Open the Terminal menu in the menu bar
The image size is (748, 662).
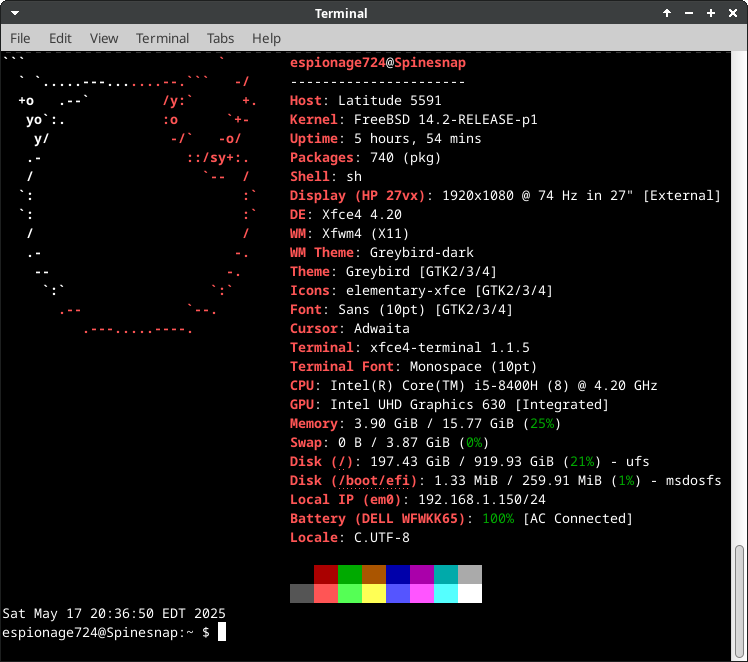(x=162, y=38)
